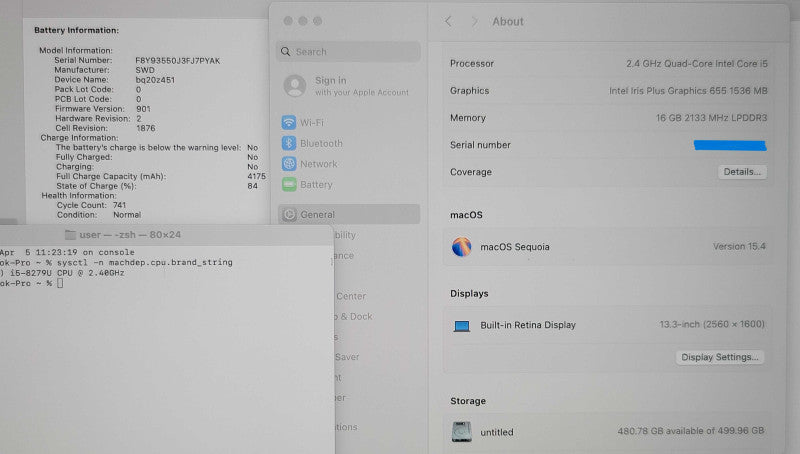Select Battery in the sidebar
This screenshot has height=454, width=800.
[x=316, y=184]
